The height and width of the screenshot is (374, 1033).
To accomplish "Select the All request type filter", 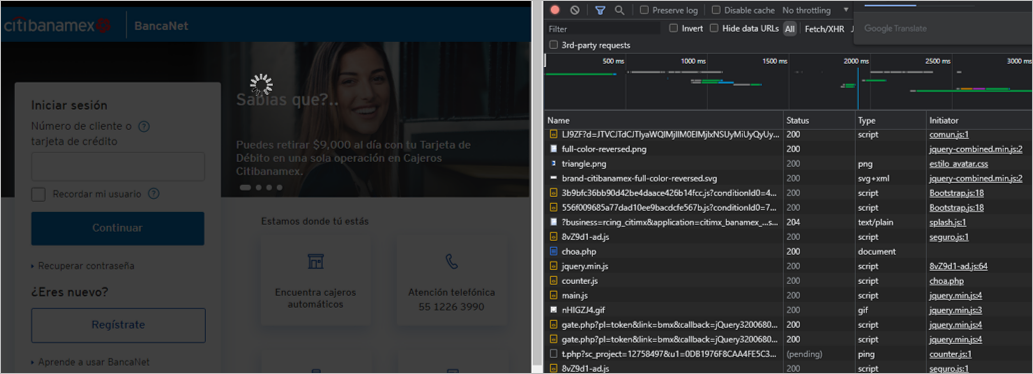I will pos(789,29).
